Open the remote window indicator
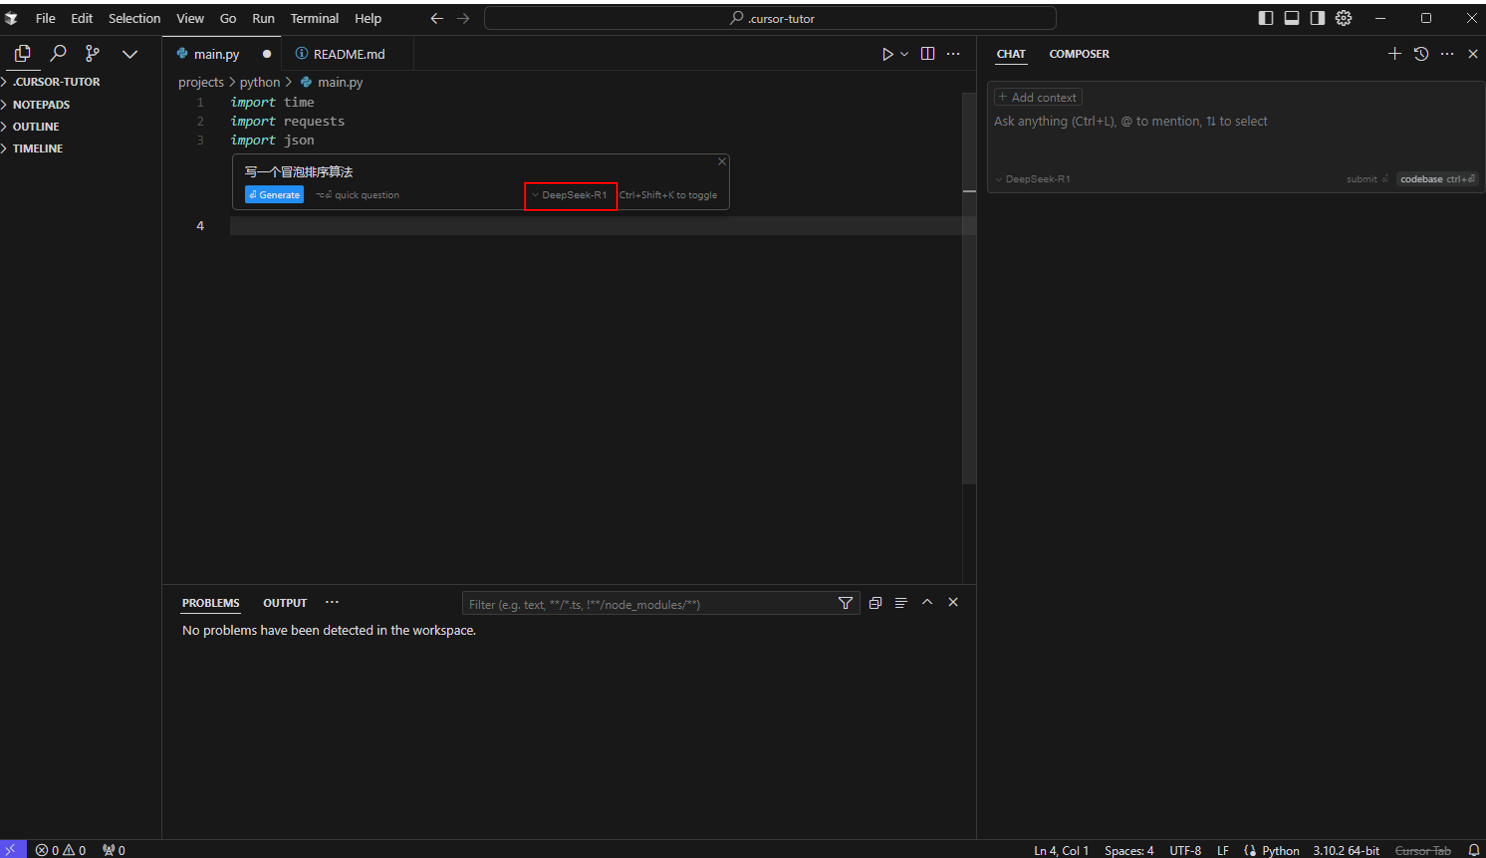The height and width of the screenshot is (858, 1486). pyautogui.click(x=11, y=849)
